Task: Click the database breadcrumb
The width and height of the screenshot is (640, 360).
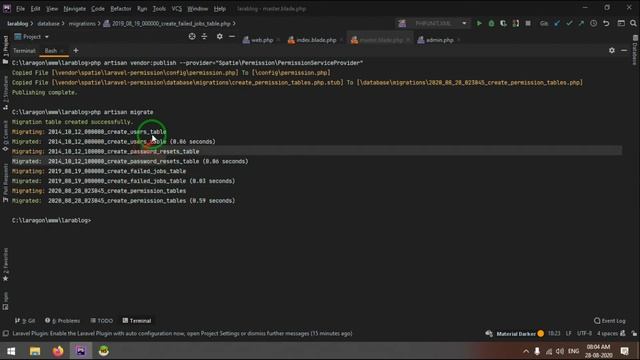Action: click(x=48, y=24)
